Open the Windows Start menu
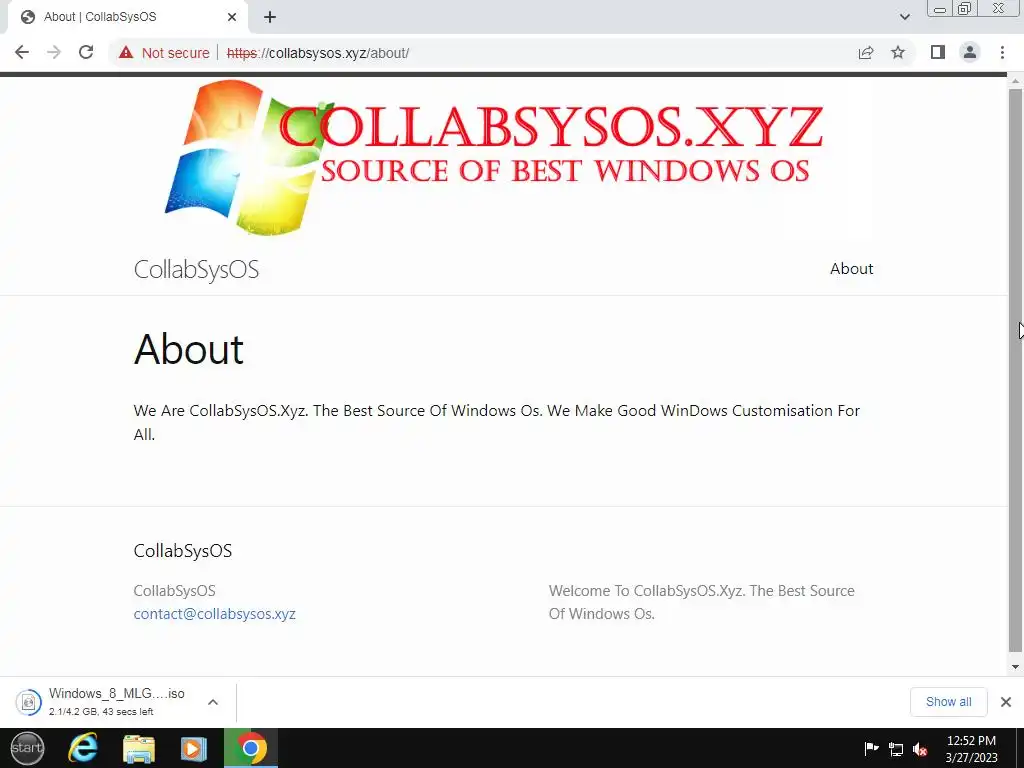 click(x=27, y=748)
